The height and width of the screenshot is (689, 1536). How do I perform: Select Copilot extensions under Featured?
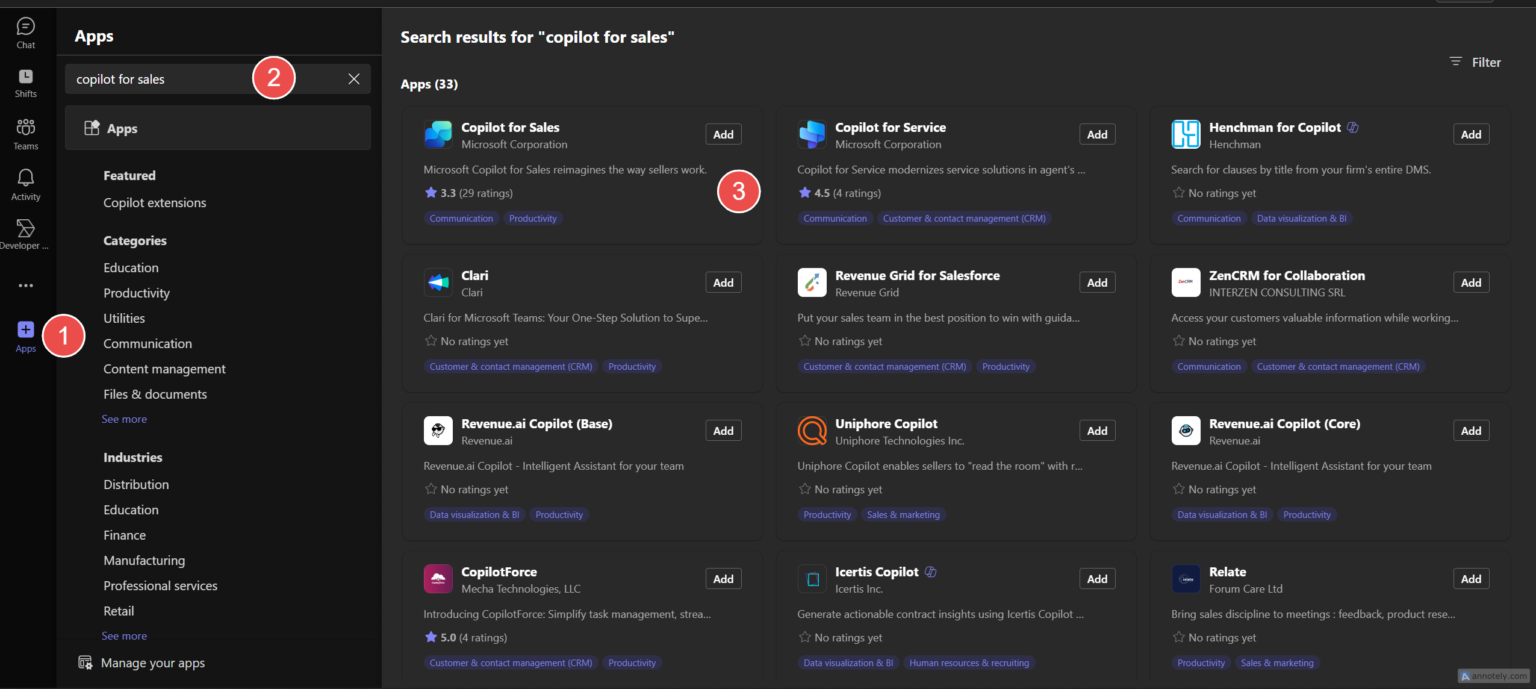click(x=155, y=203)
